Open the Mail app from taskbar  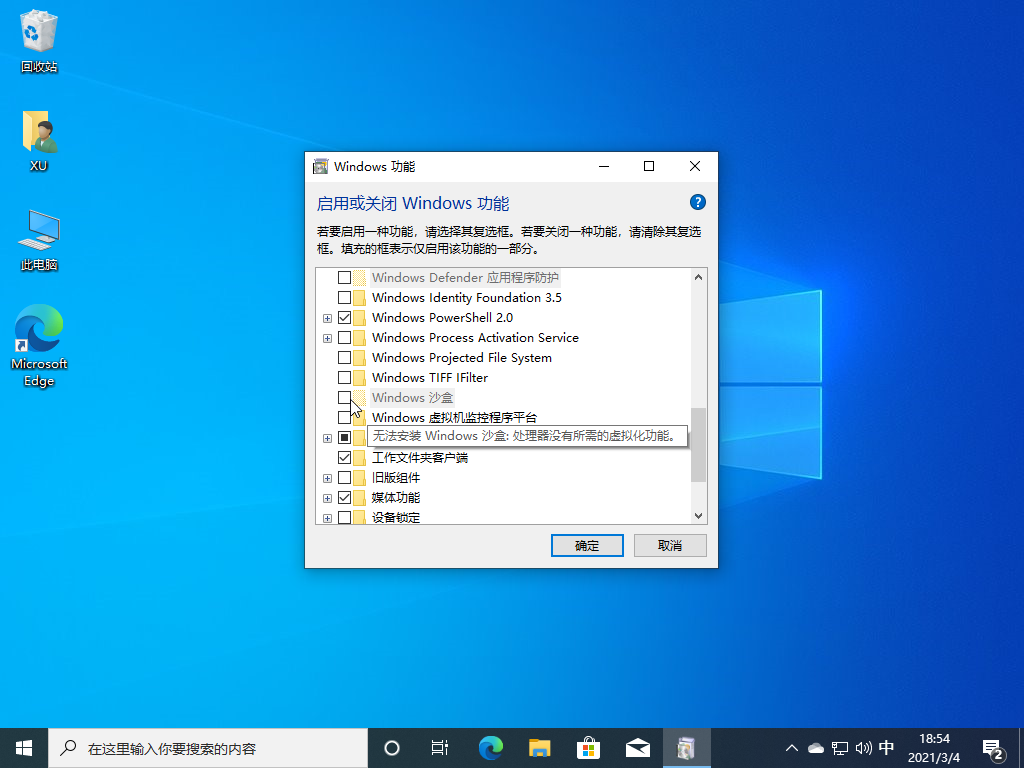pos(637,748)
